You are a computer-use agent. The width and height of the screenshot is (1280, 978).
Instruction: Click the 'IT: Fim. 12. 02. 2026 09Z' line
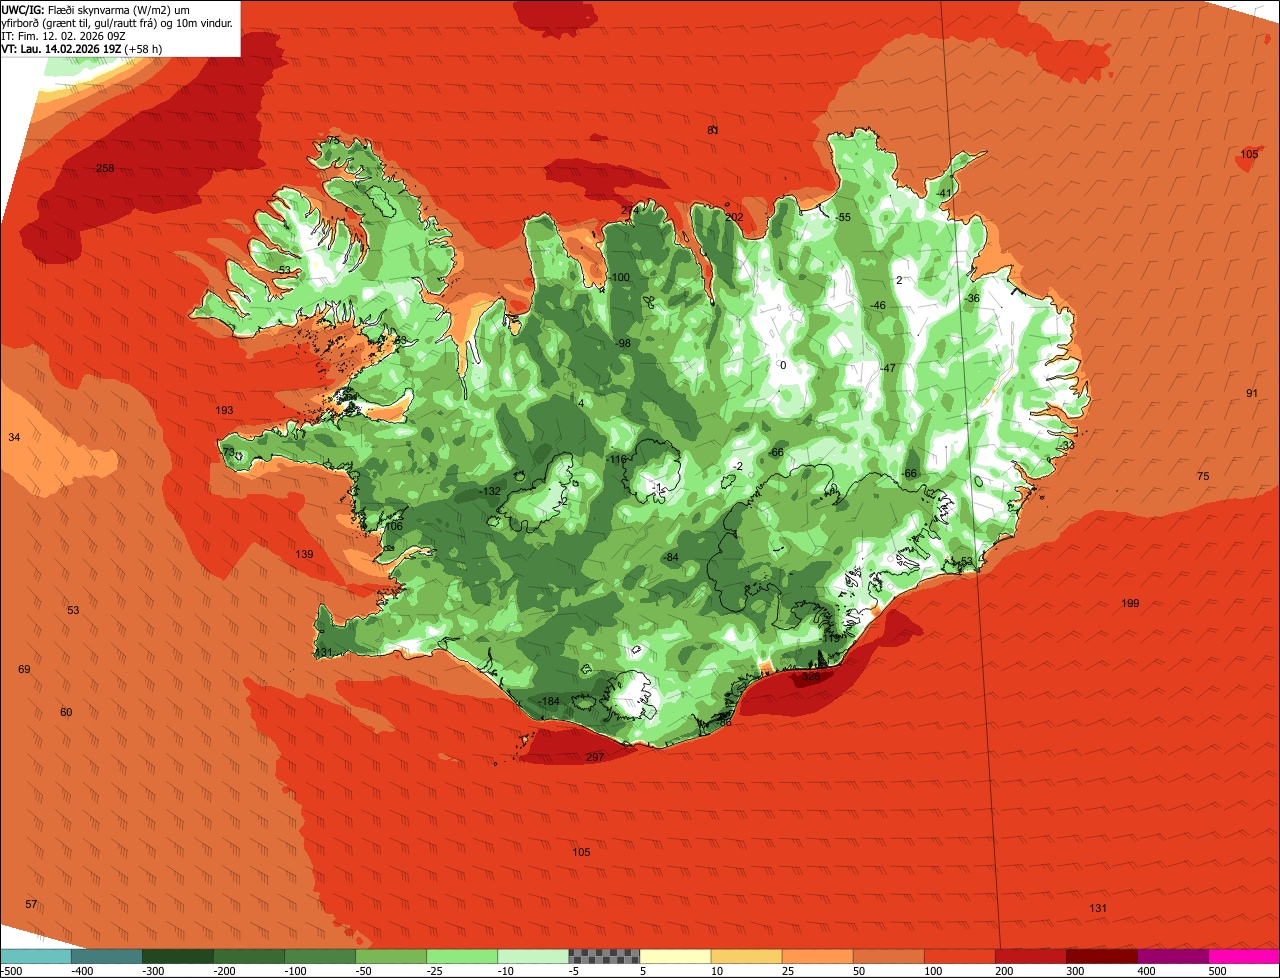tap(63, 35)
